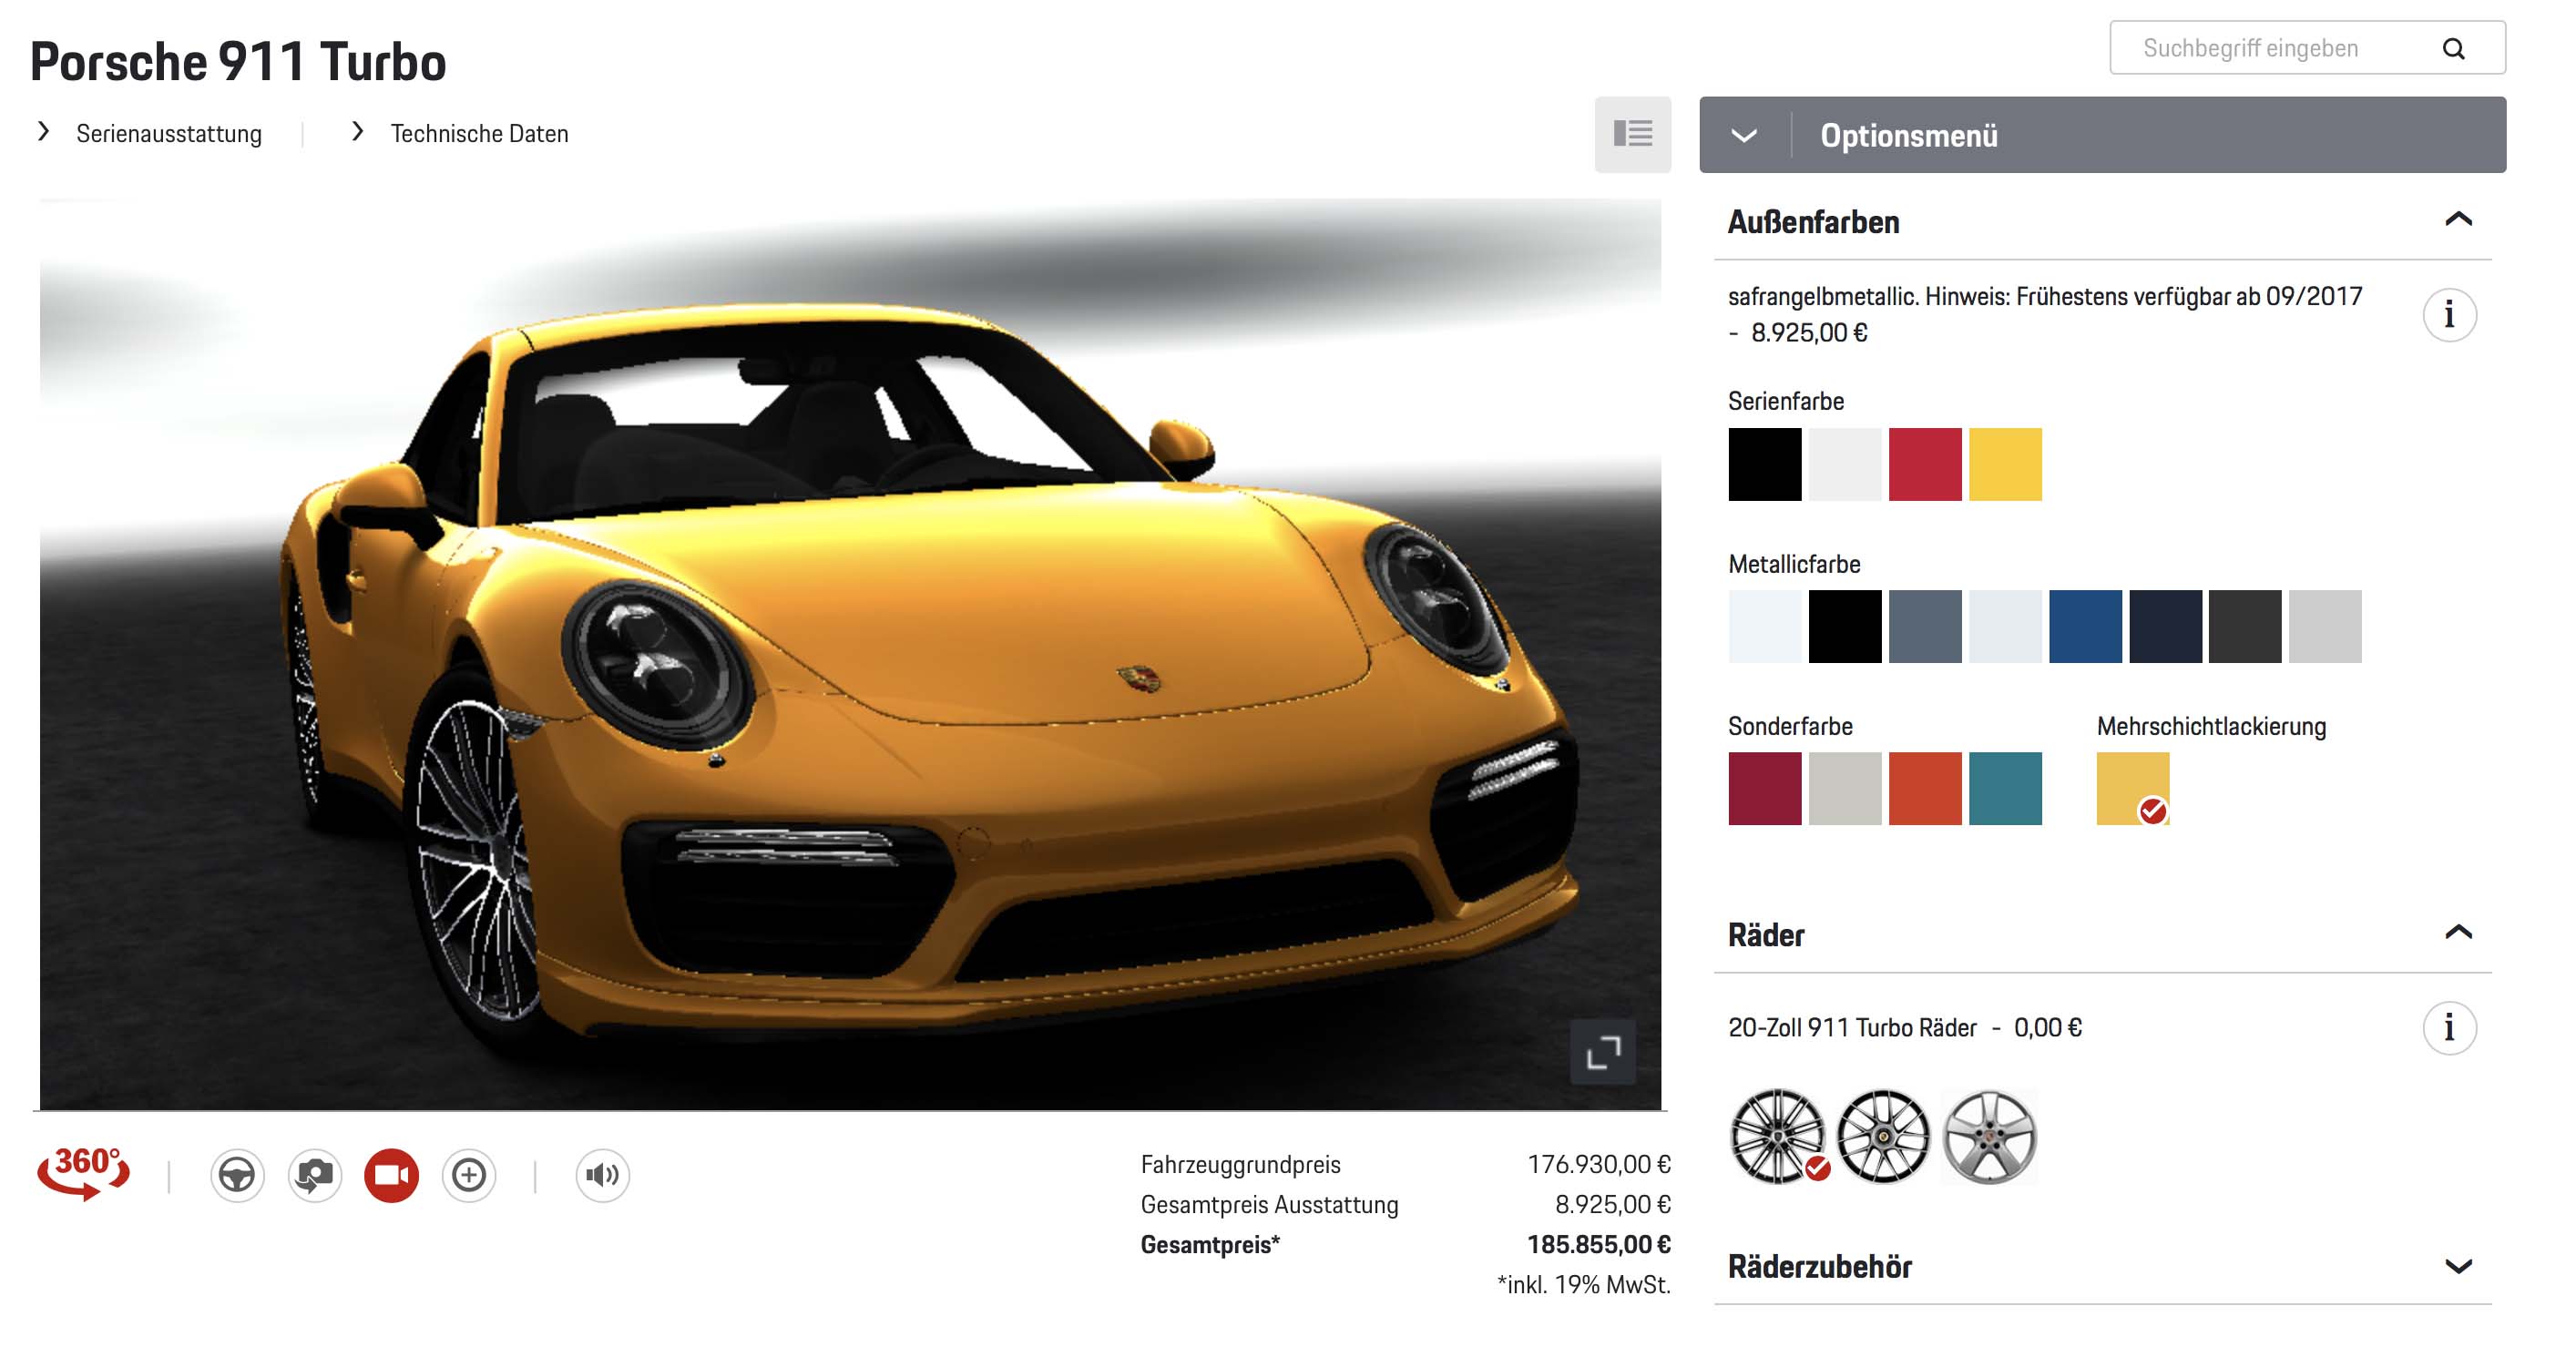Collapse the Außenfarben section

click(x=2458, y=220)
